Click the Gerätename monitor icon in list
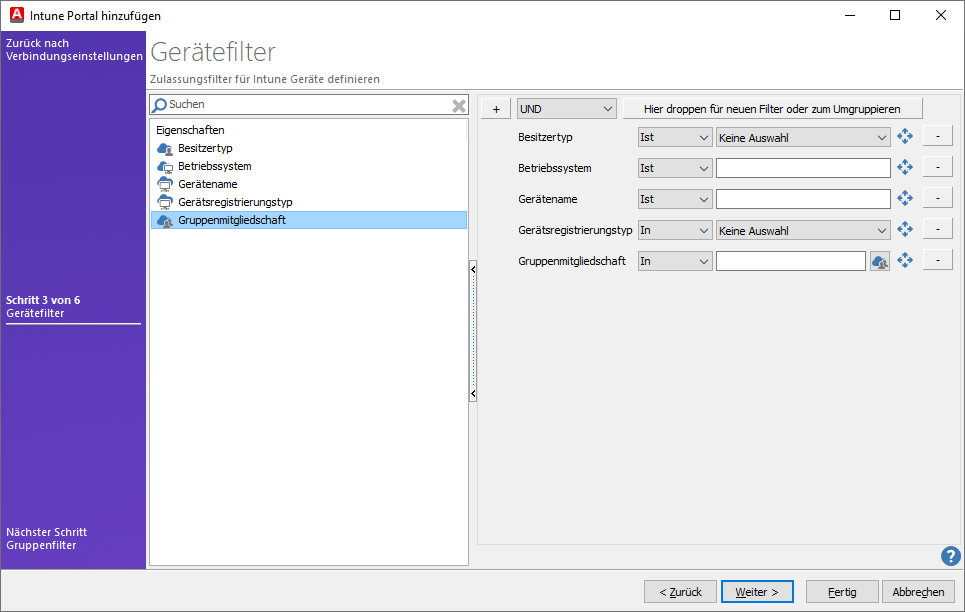Screen dimensions: 965x612 pyautogui.click(x=165, y=184)
